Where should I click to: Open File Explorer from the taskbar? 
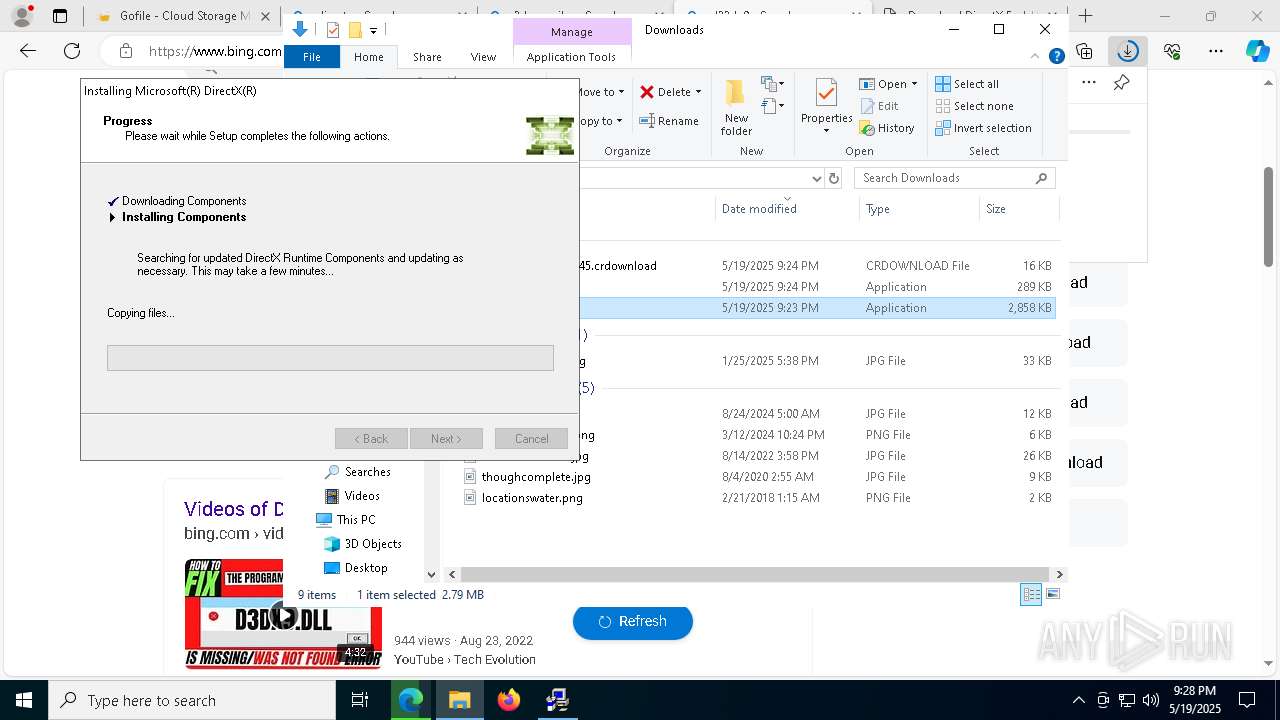(x=459, y=700)
